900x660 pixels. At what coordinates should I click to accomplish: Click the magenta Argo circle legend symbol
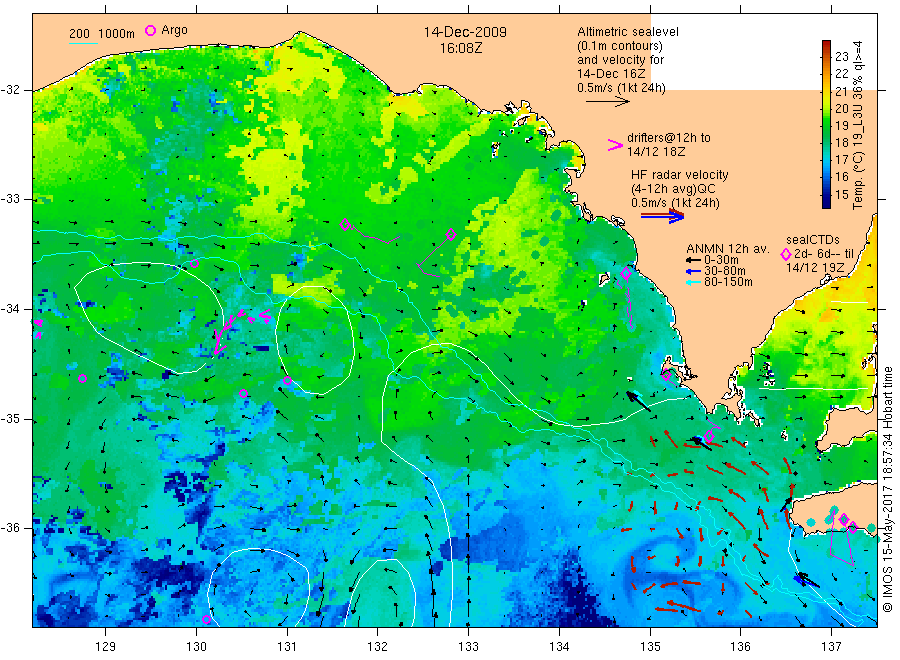150,30
